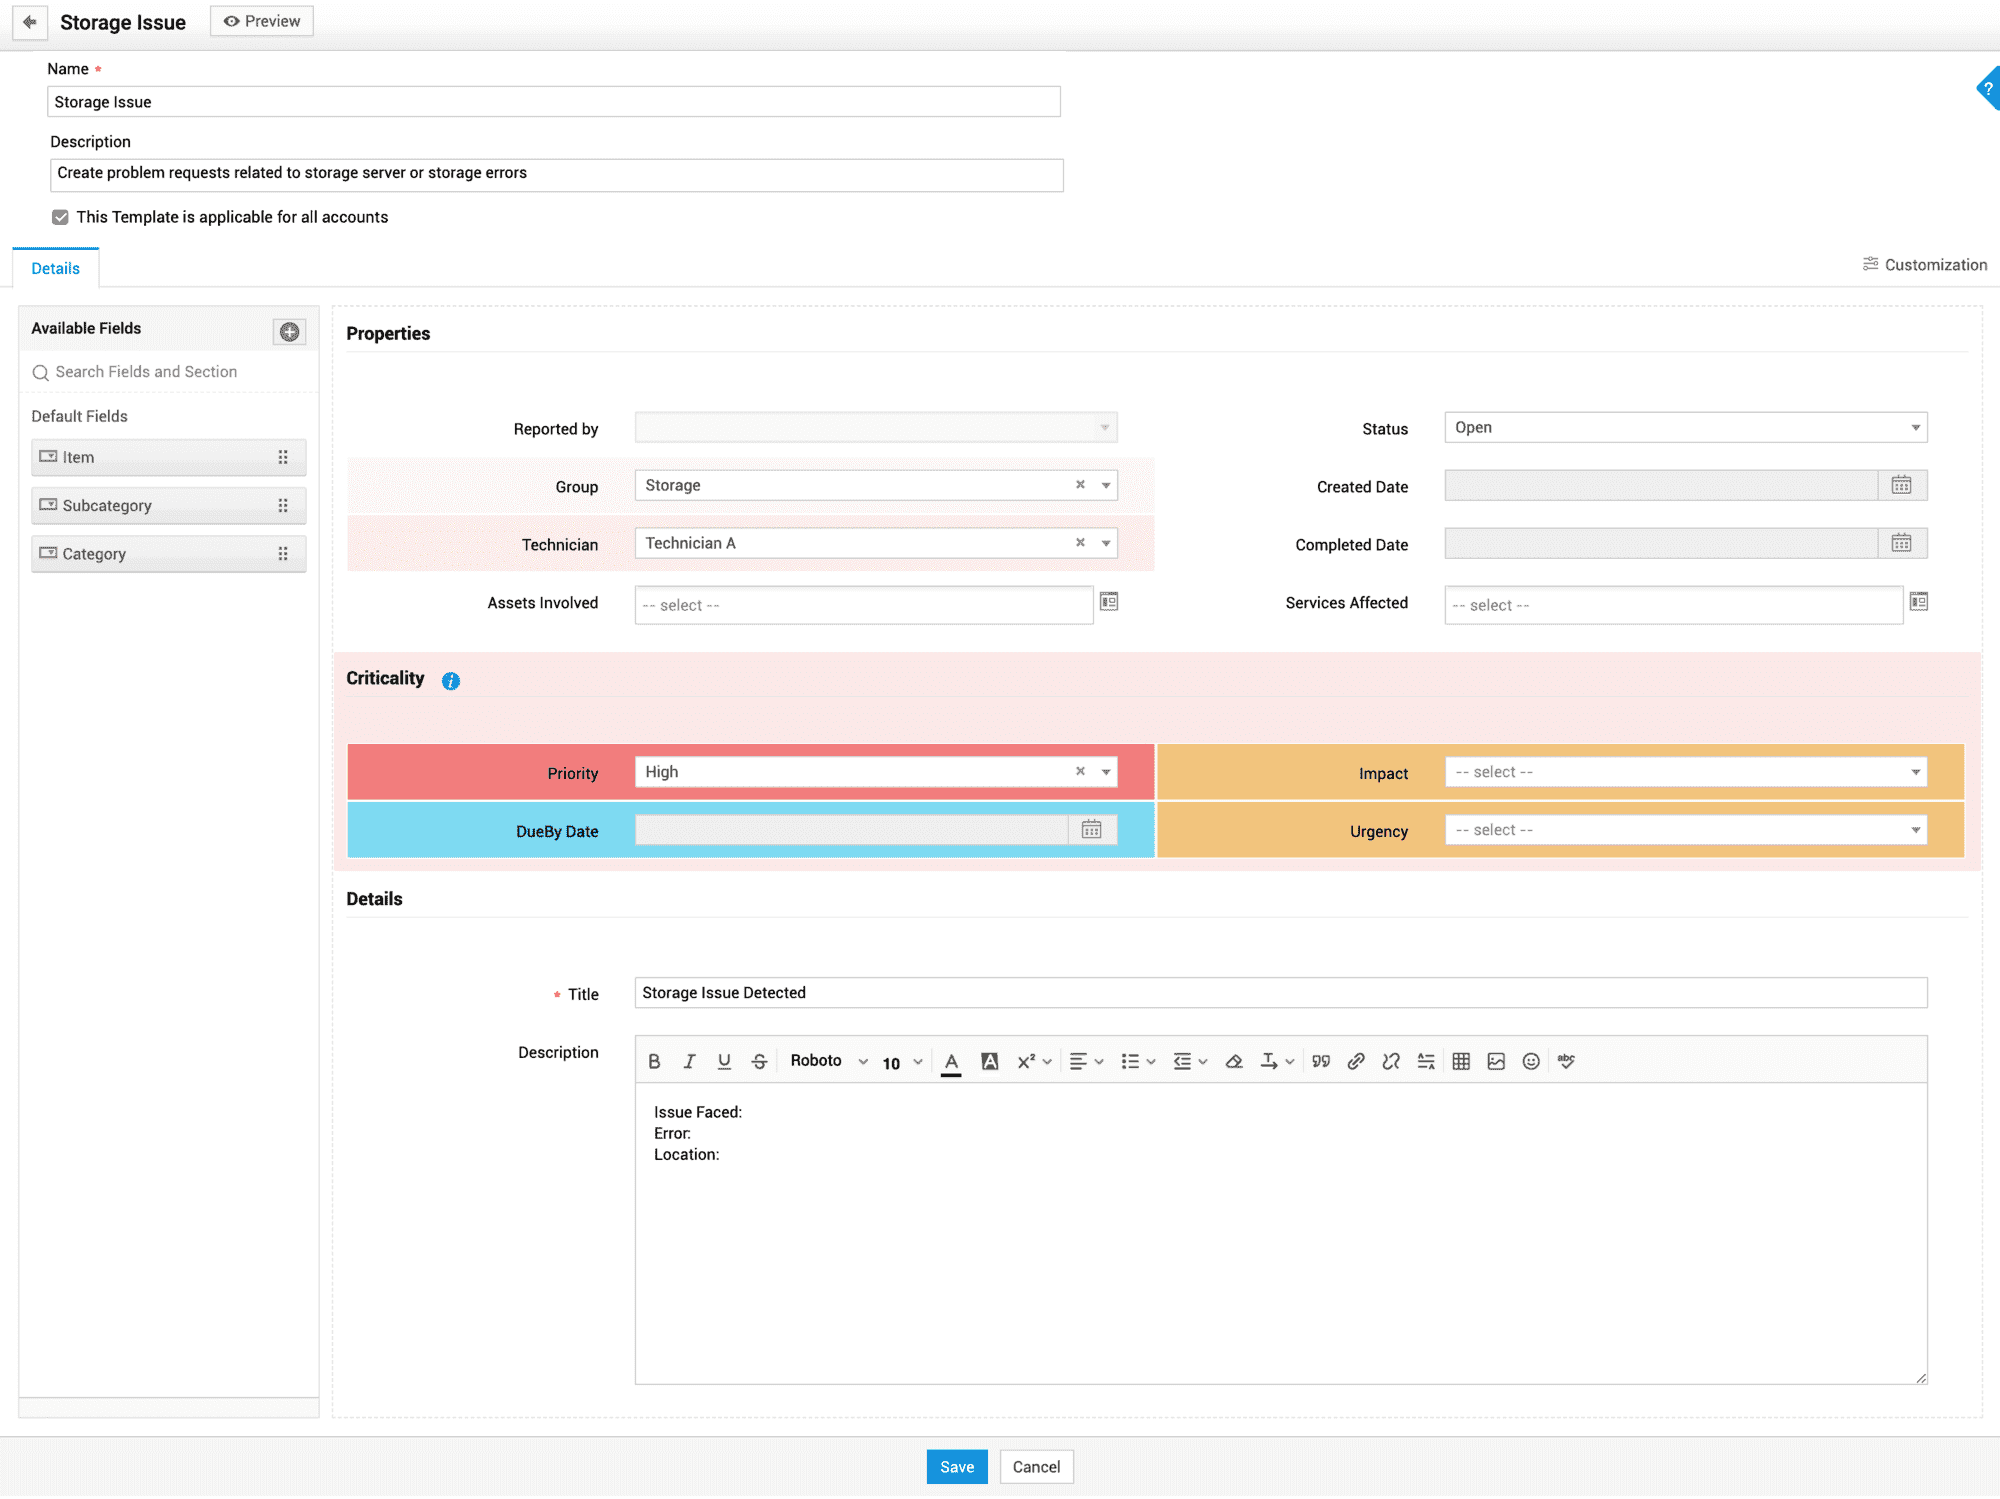The width and height of the screenshot is (2000, 1499).
Task: Switch to the Details tab
Action: point(55,268)
